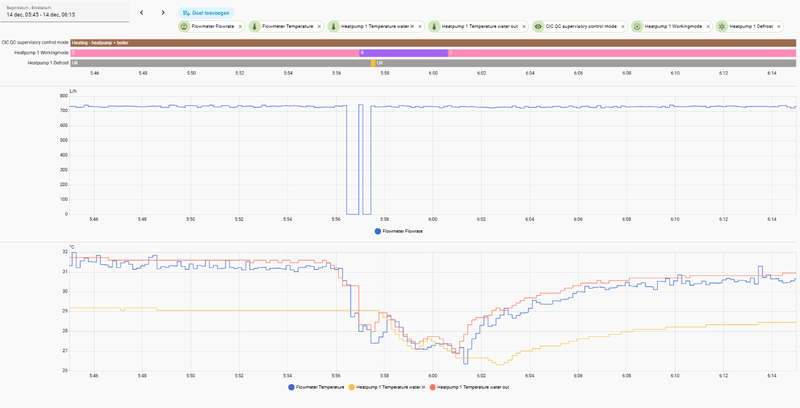Image resolution: width=800 pixels, height=408 pixels.
Task: Click the brown Heating - heatpump + boiler bar
Action: 433,43
